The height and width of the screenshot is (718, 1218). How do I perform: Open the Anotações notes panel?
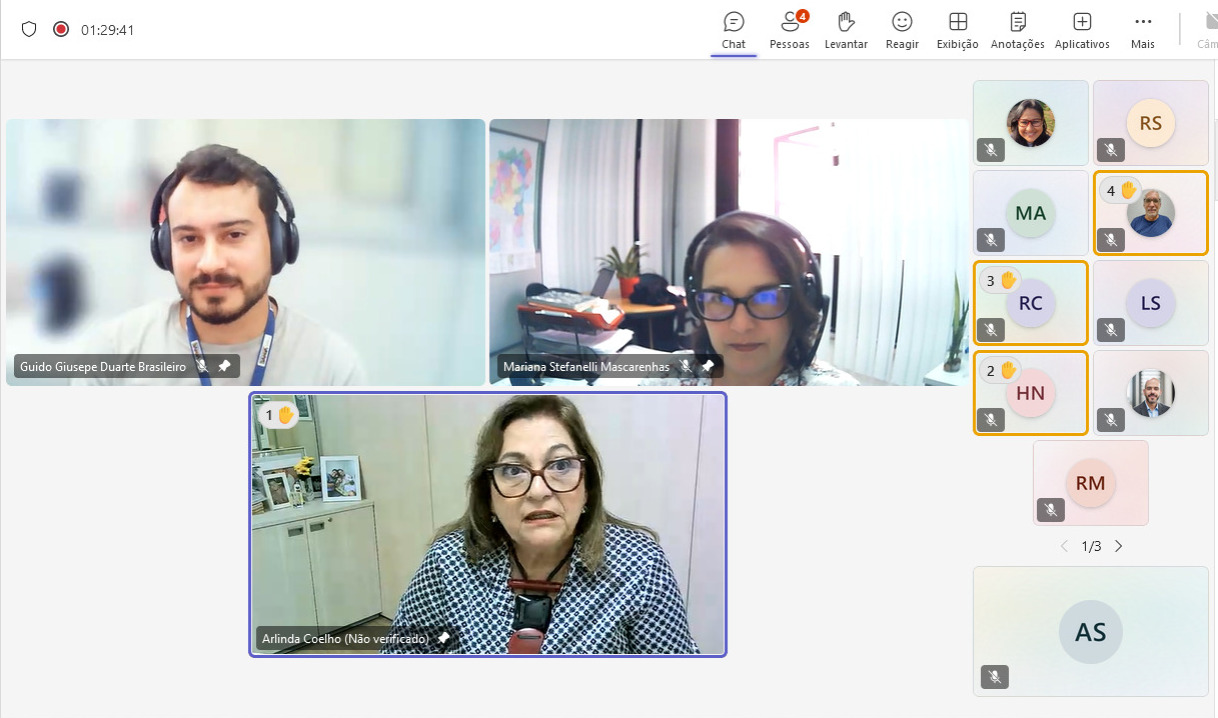pos(1017,29)
